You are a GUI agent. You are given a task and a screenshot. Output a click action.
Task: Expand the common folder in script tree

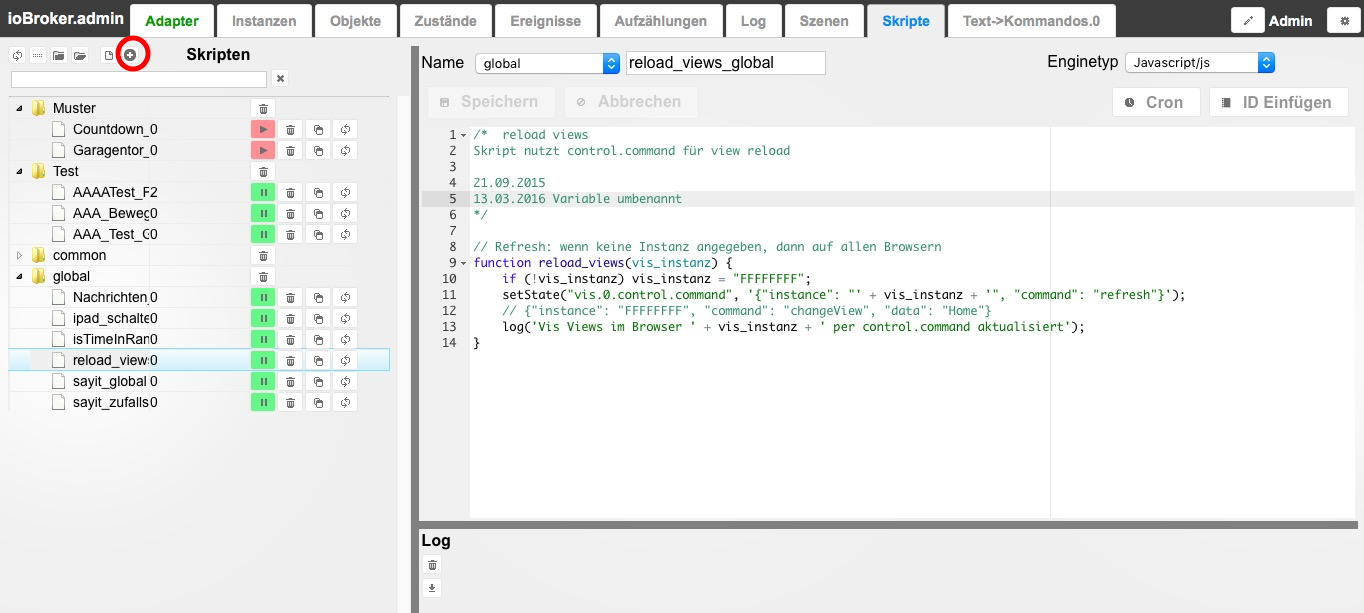click(x=19, y=255)
